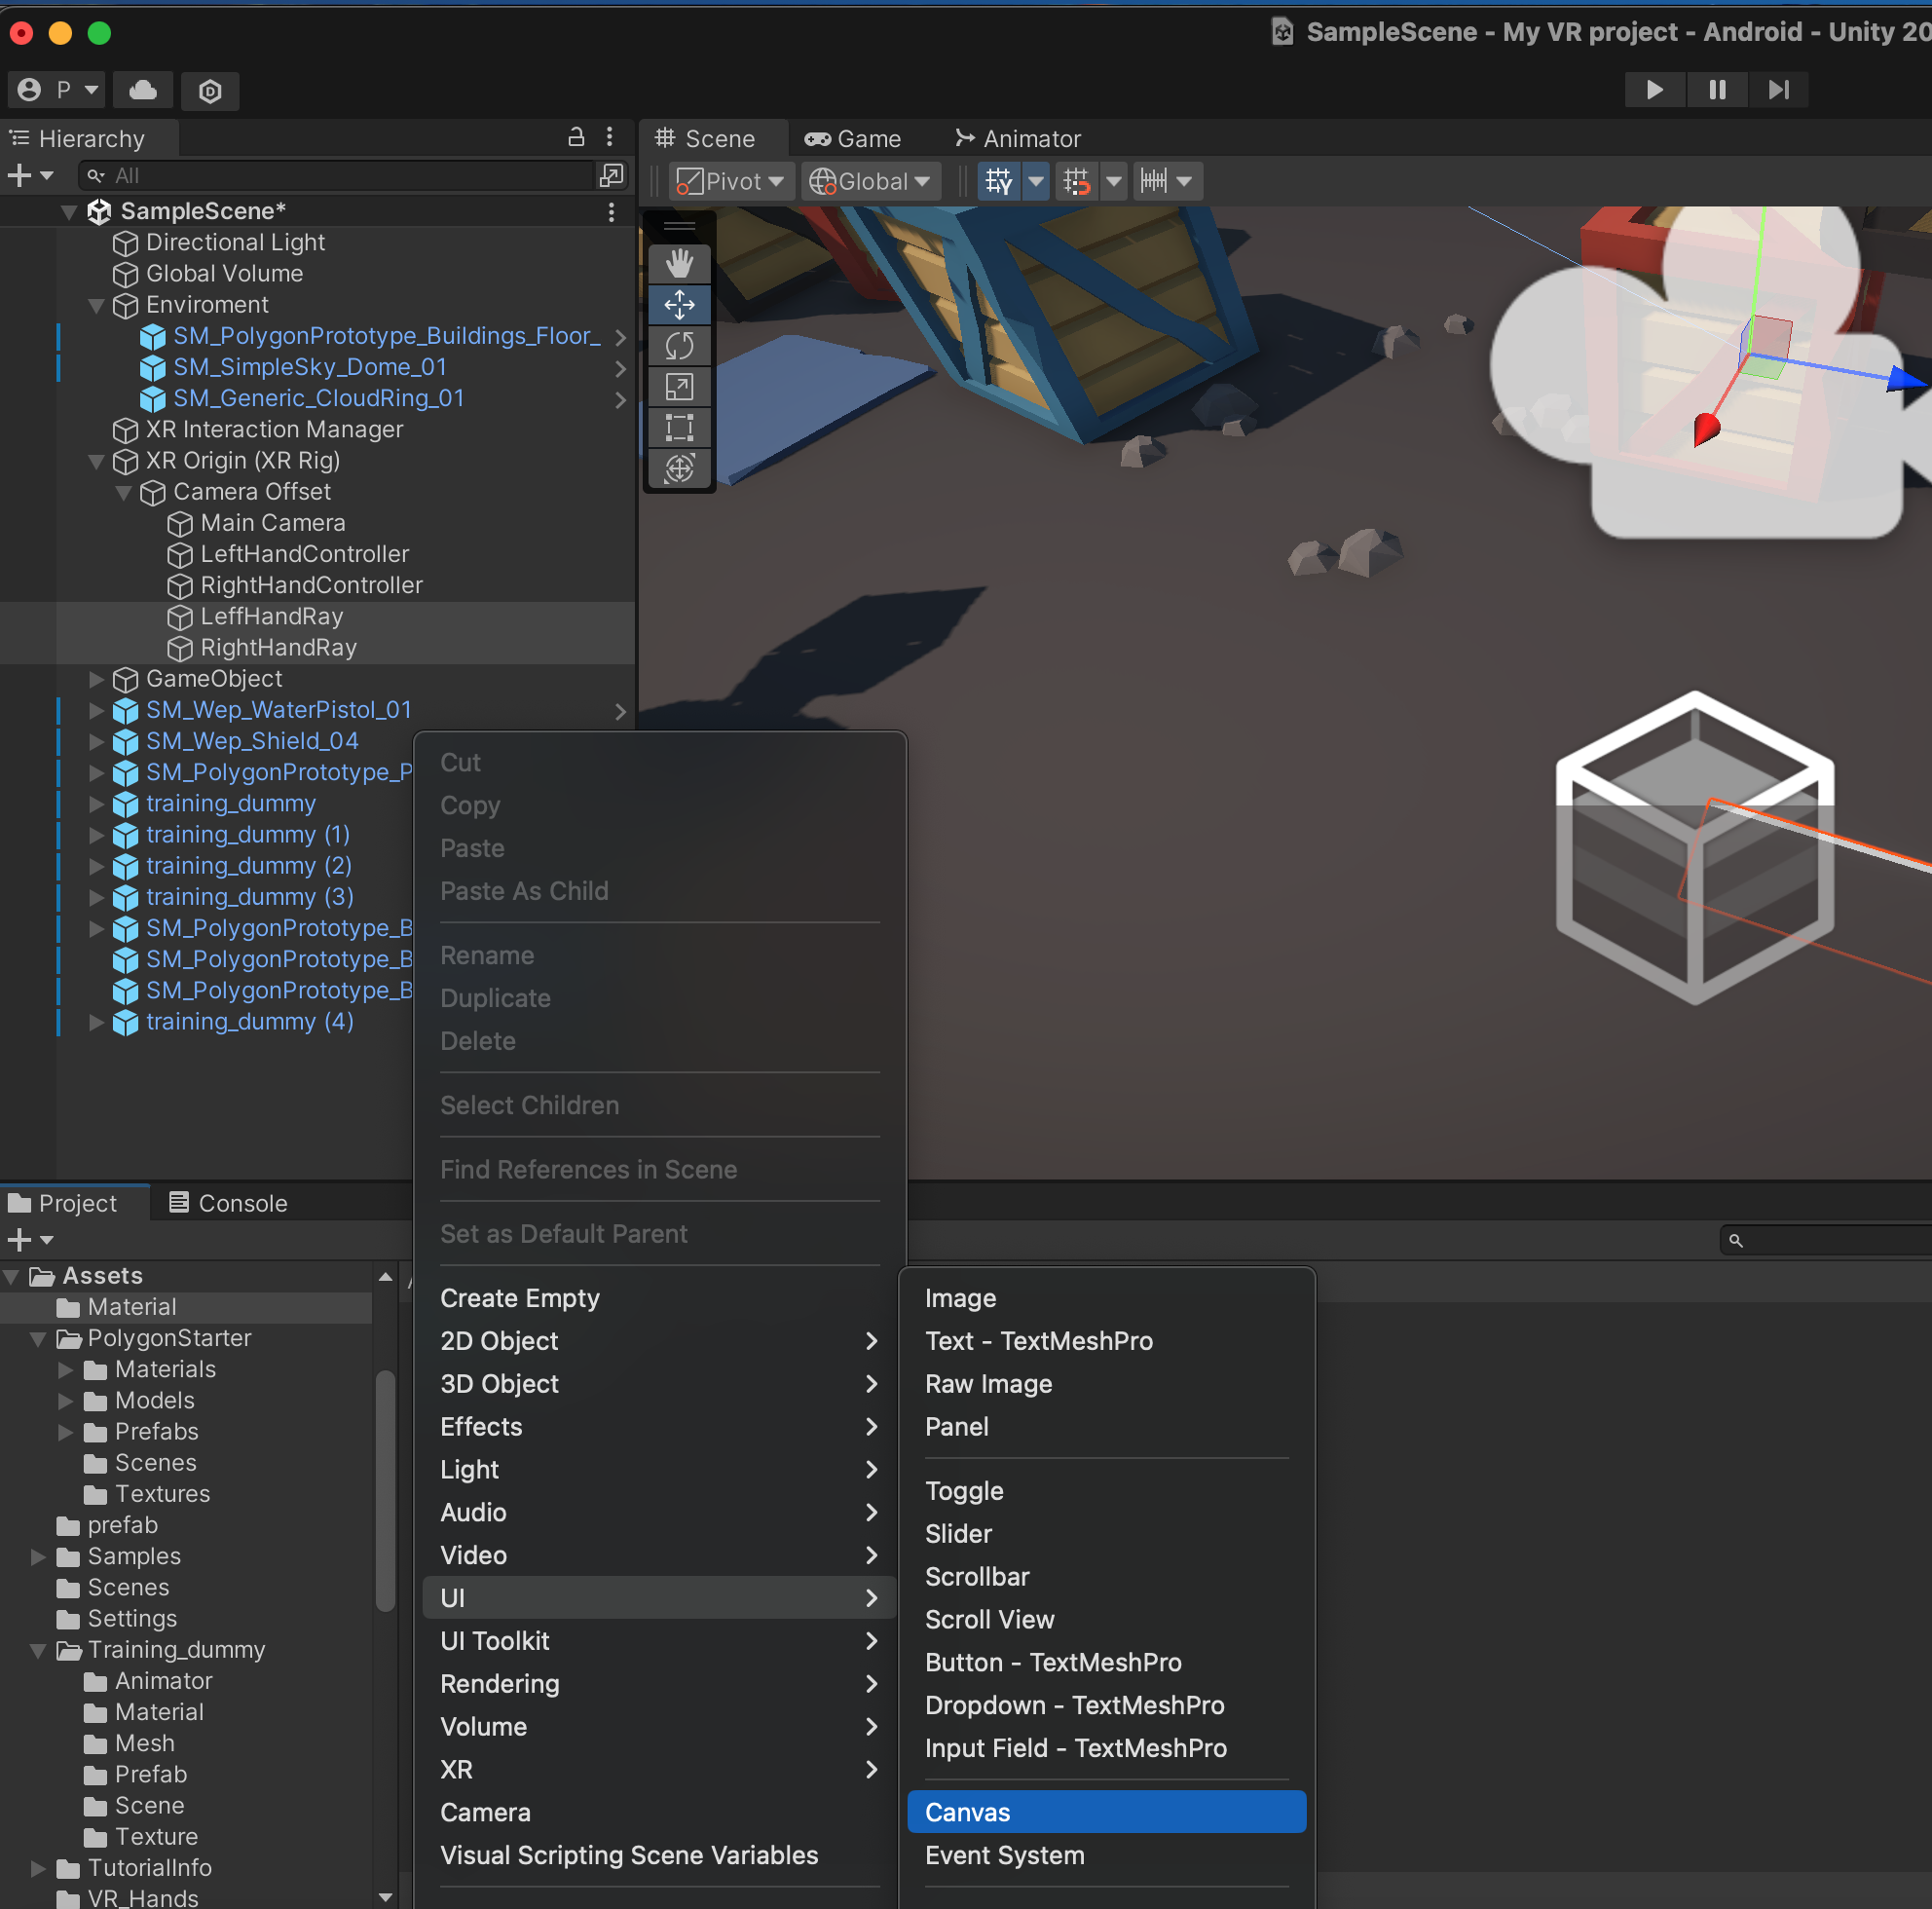Viewport: 1932px width, 1909px height.
Task: Switch to the Game tab
Action: point(853,139)
